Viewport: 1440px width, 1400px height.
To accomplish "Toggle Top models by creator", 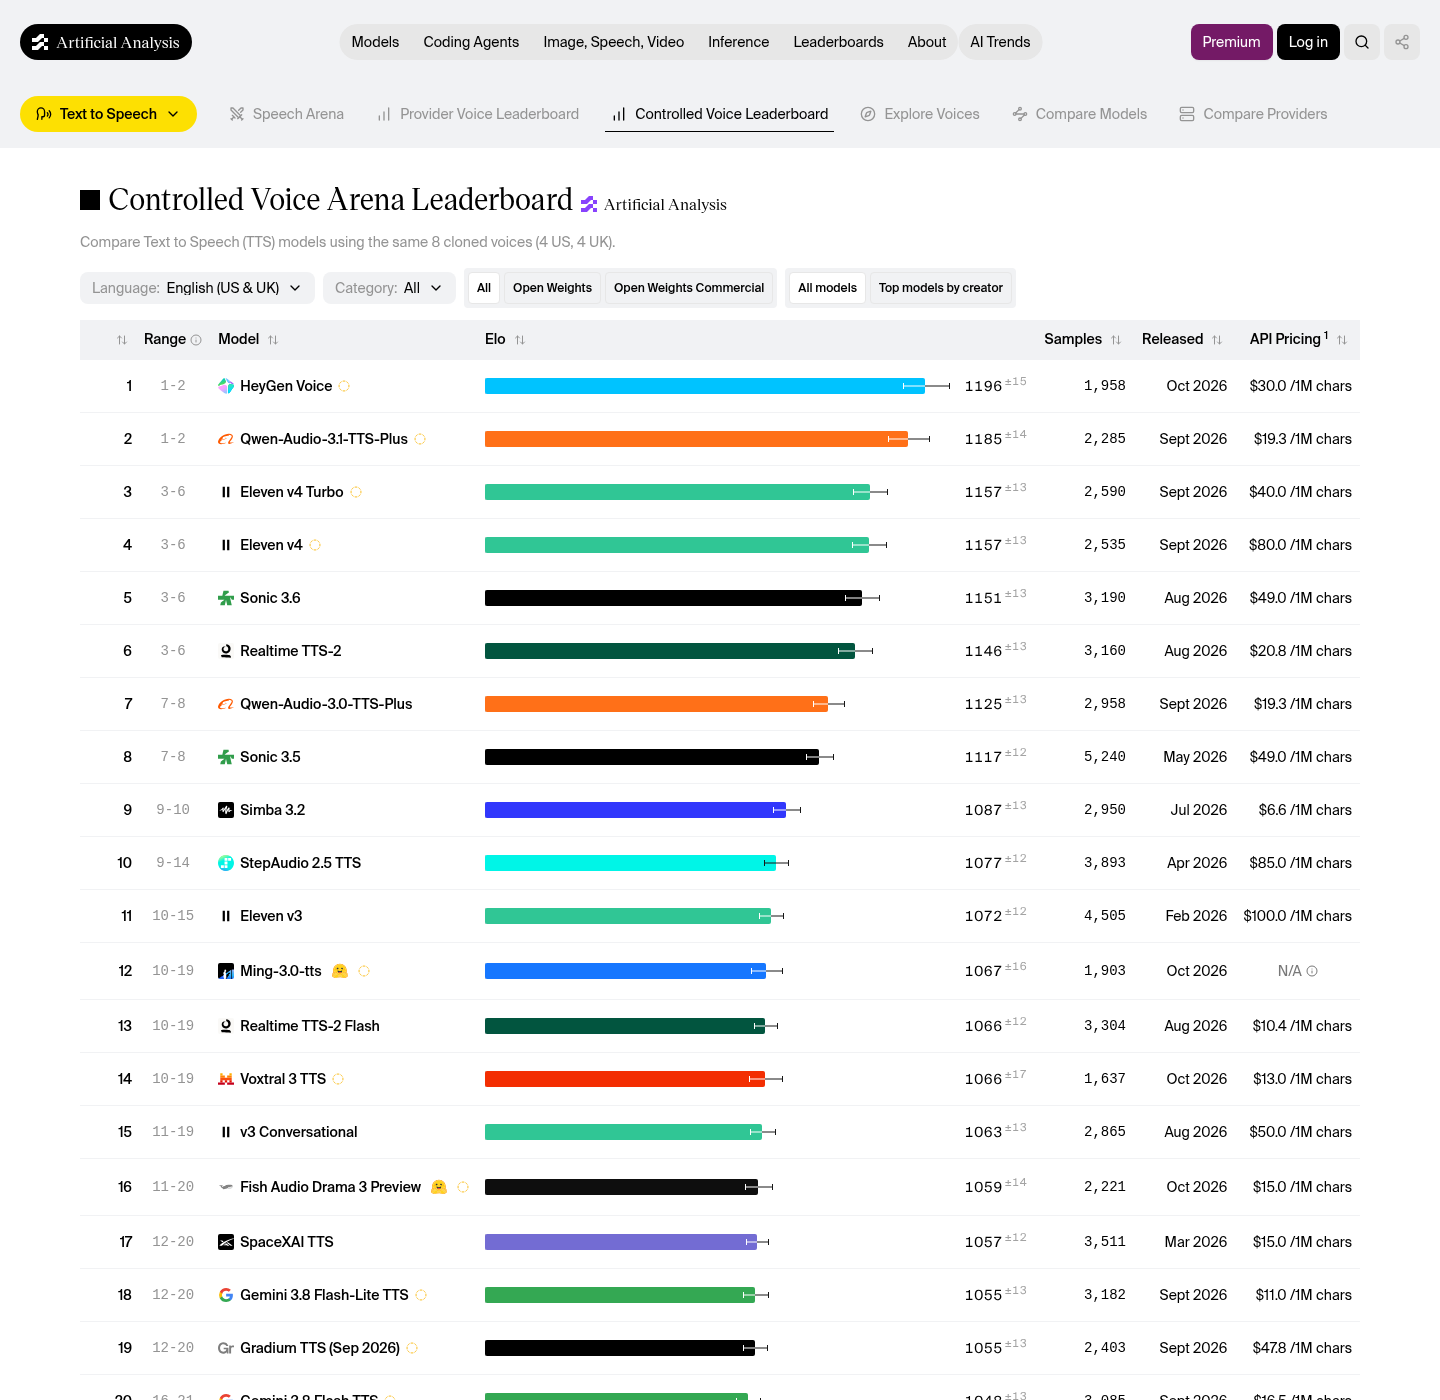I will click(x=941, y=288).
